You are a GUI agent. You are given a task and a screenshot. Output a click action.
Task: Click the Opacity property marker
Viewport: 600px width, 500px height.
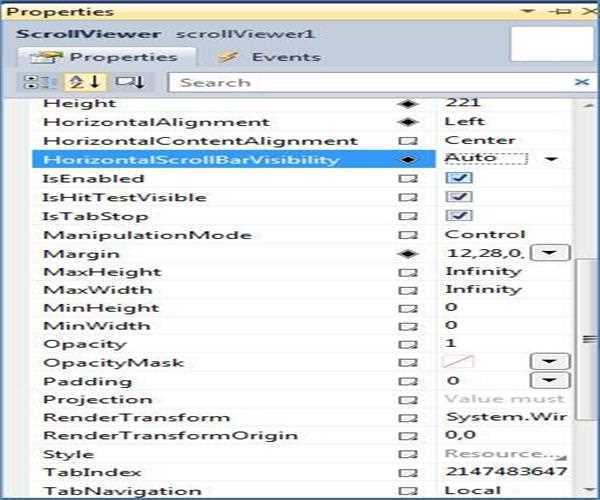pos(408,345)
